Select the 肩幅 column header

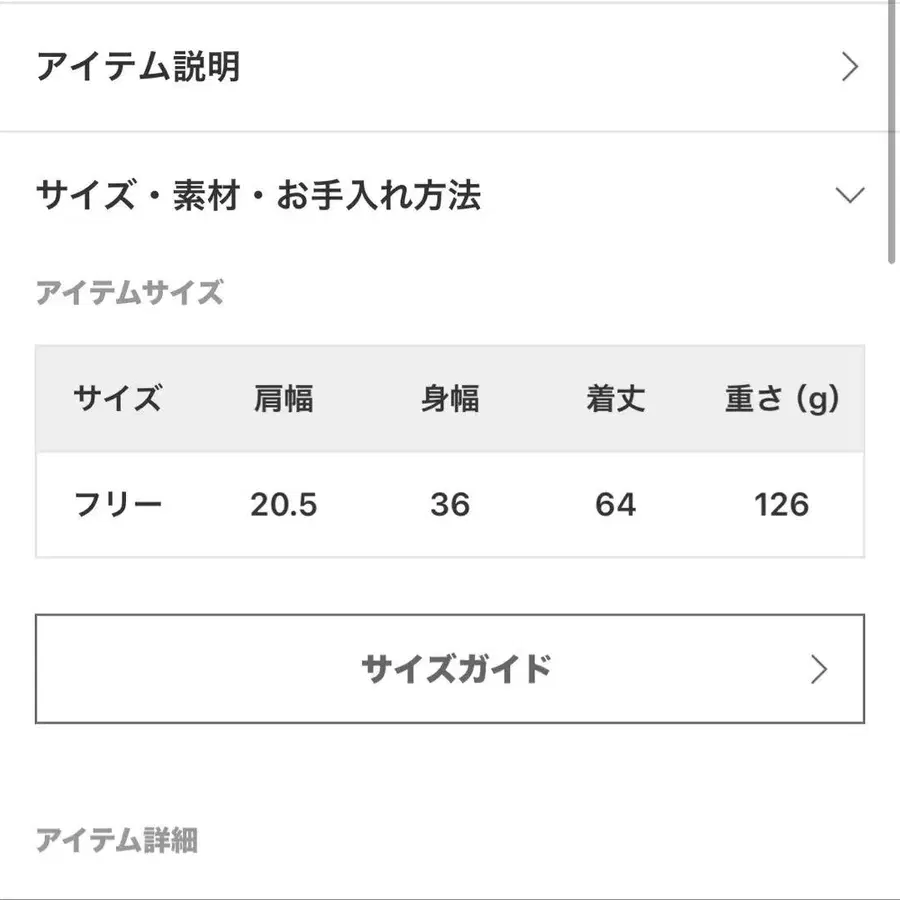[x=283, y=400]
